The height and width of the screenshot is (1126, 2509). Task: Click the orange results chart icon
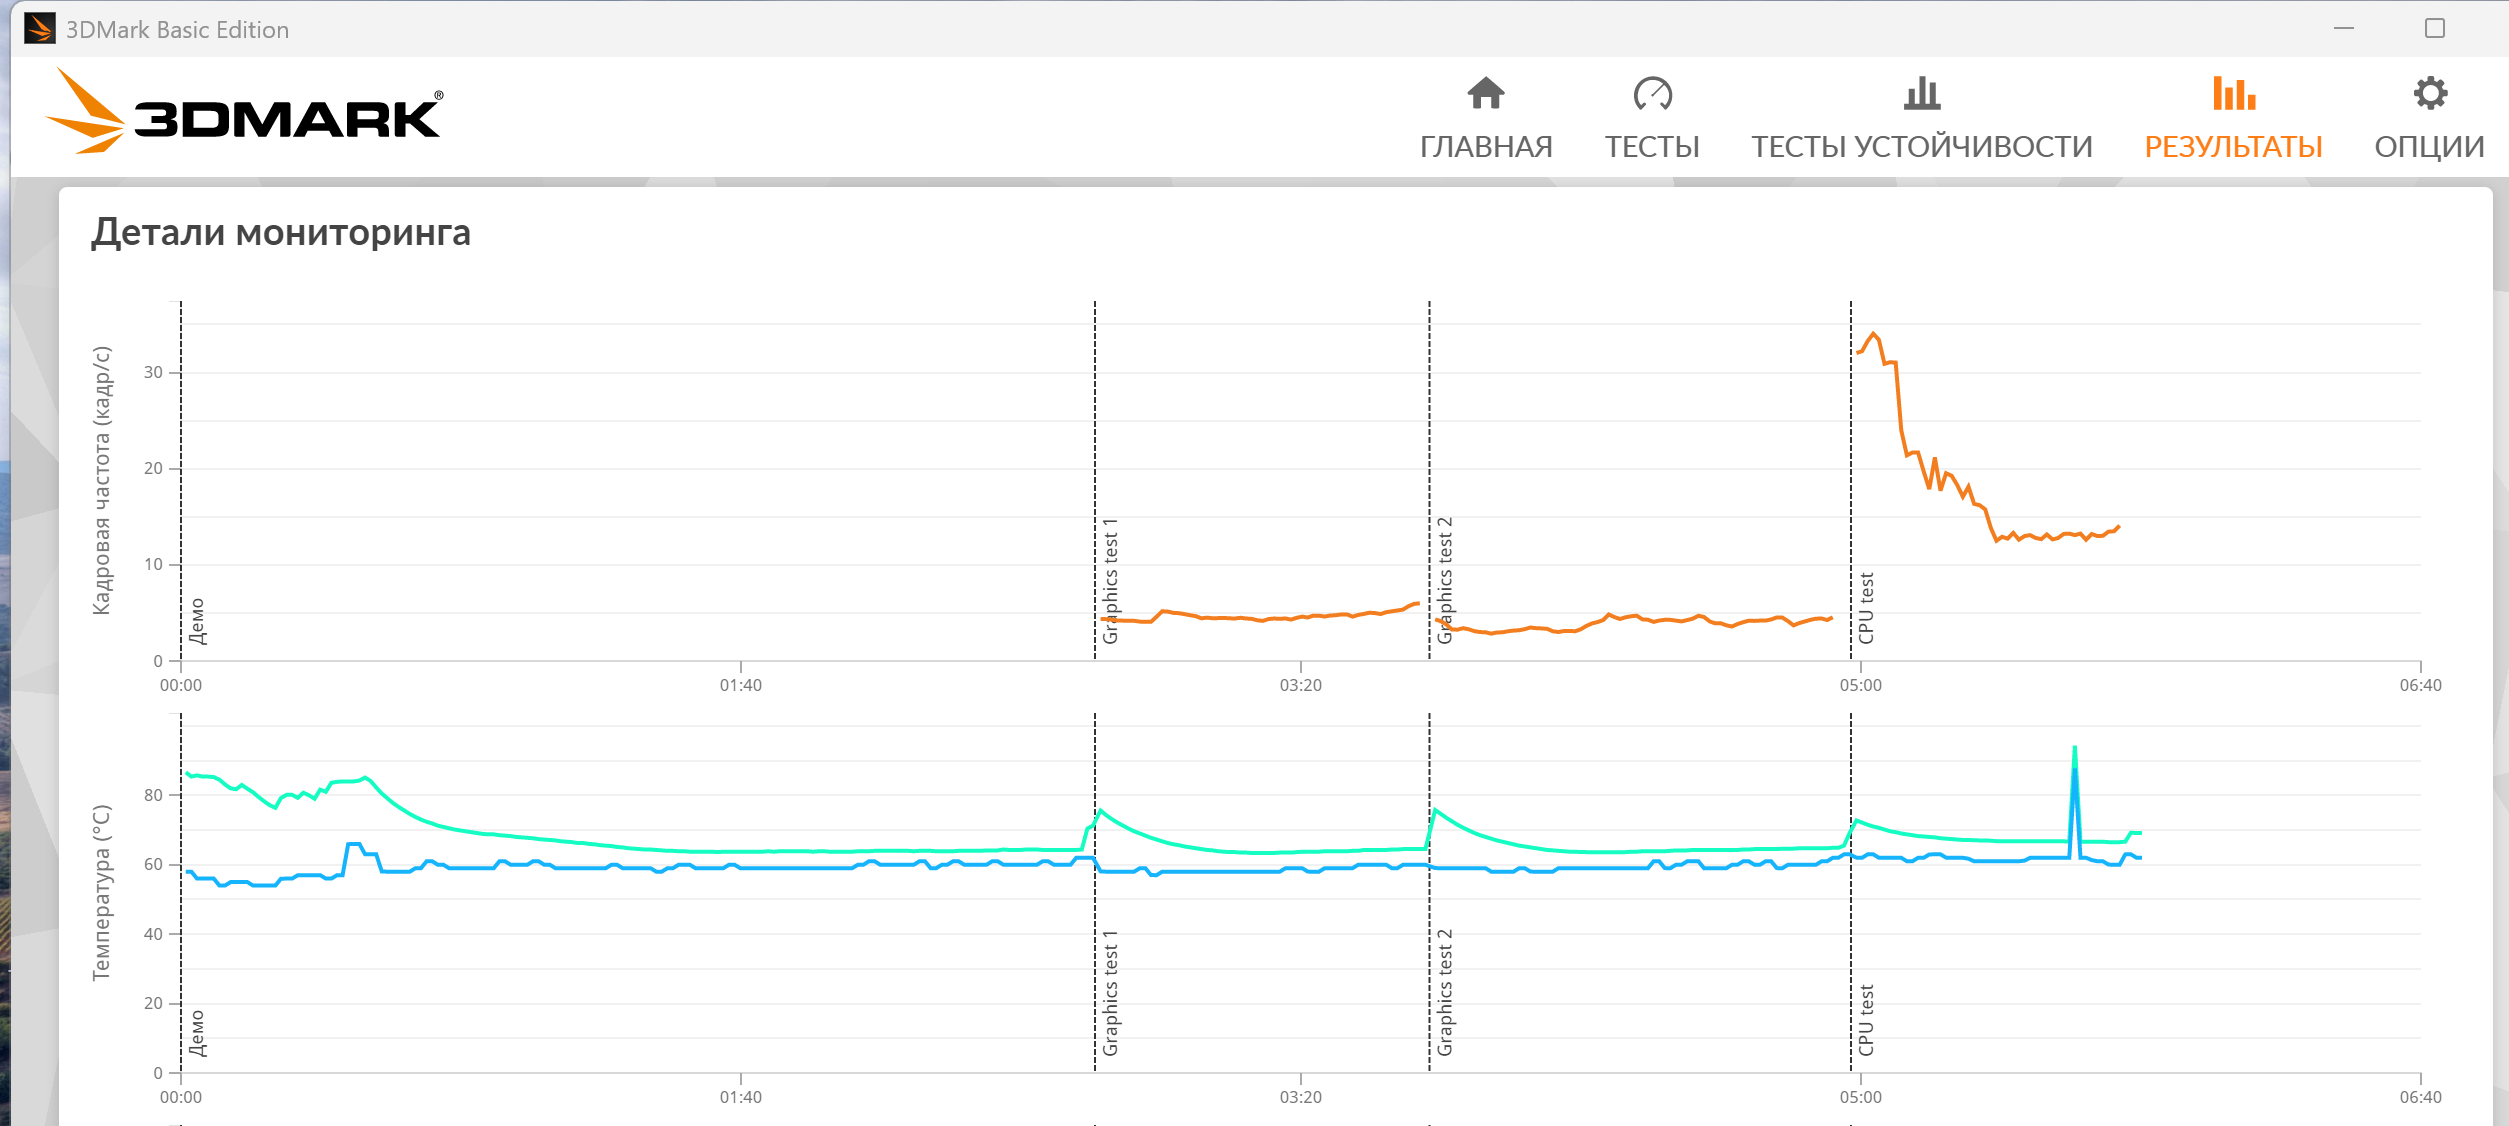pos(2233,93)
